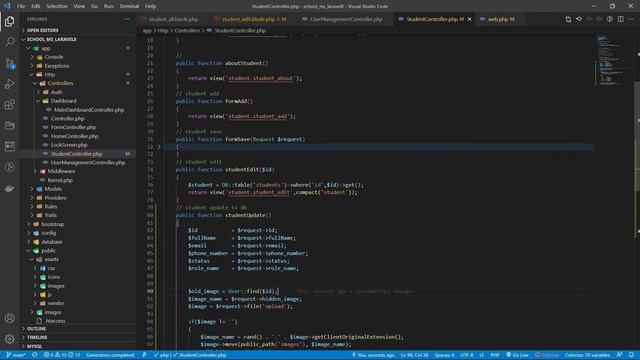
Task: Open the .htaccess file in the explorer
Action: [55, 321]
